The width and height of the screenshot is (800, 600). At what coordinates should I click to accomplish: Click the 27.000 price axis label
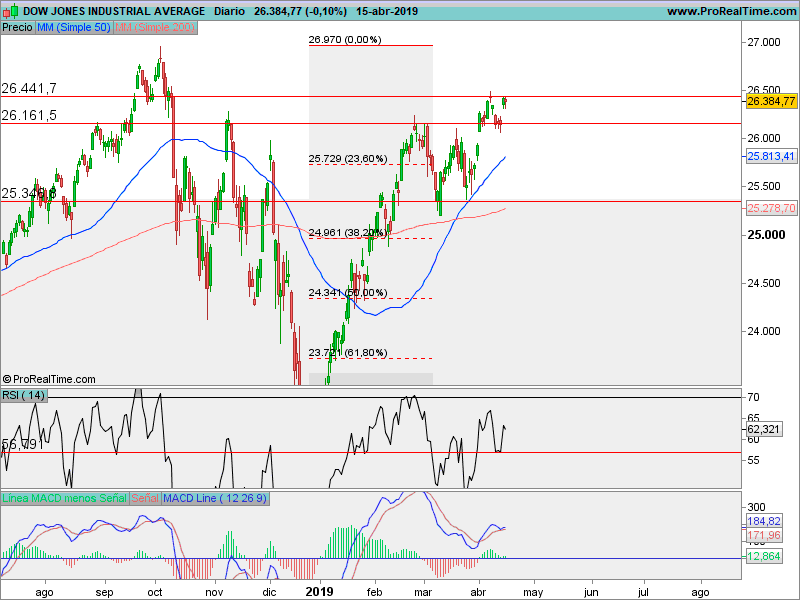(764, 42)
